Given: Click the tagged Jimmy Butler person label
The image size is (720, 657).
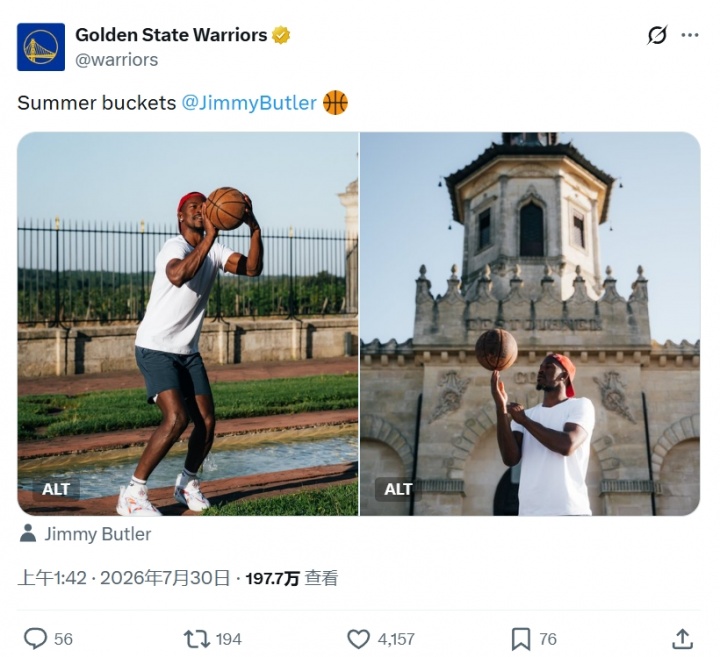Looking at the screenshot, I should [98, 534].
